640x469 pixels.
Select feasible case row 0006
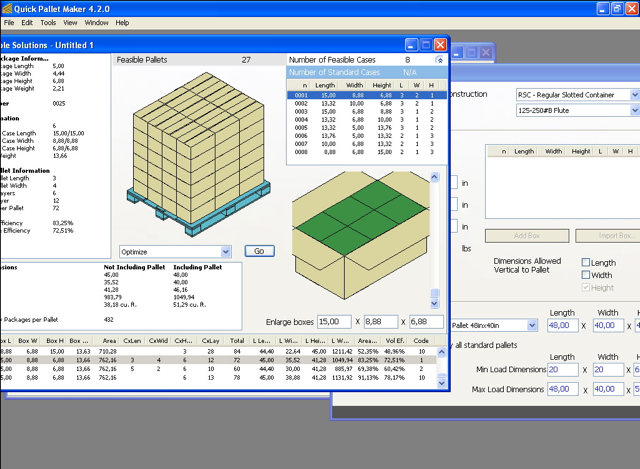tap(367, 136)
